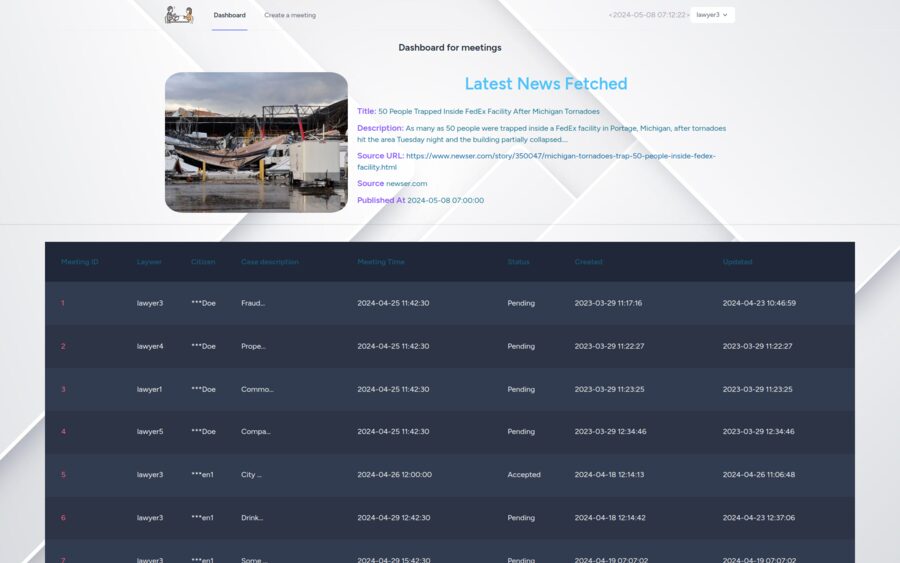This screenshot has height=563, width=900.
Task: Open meeting ID 5 link
Action: [x=63, y=475]
